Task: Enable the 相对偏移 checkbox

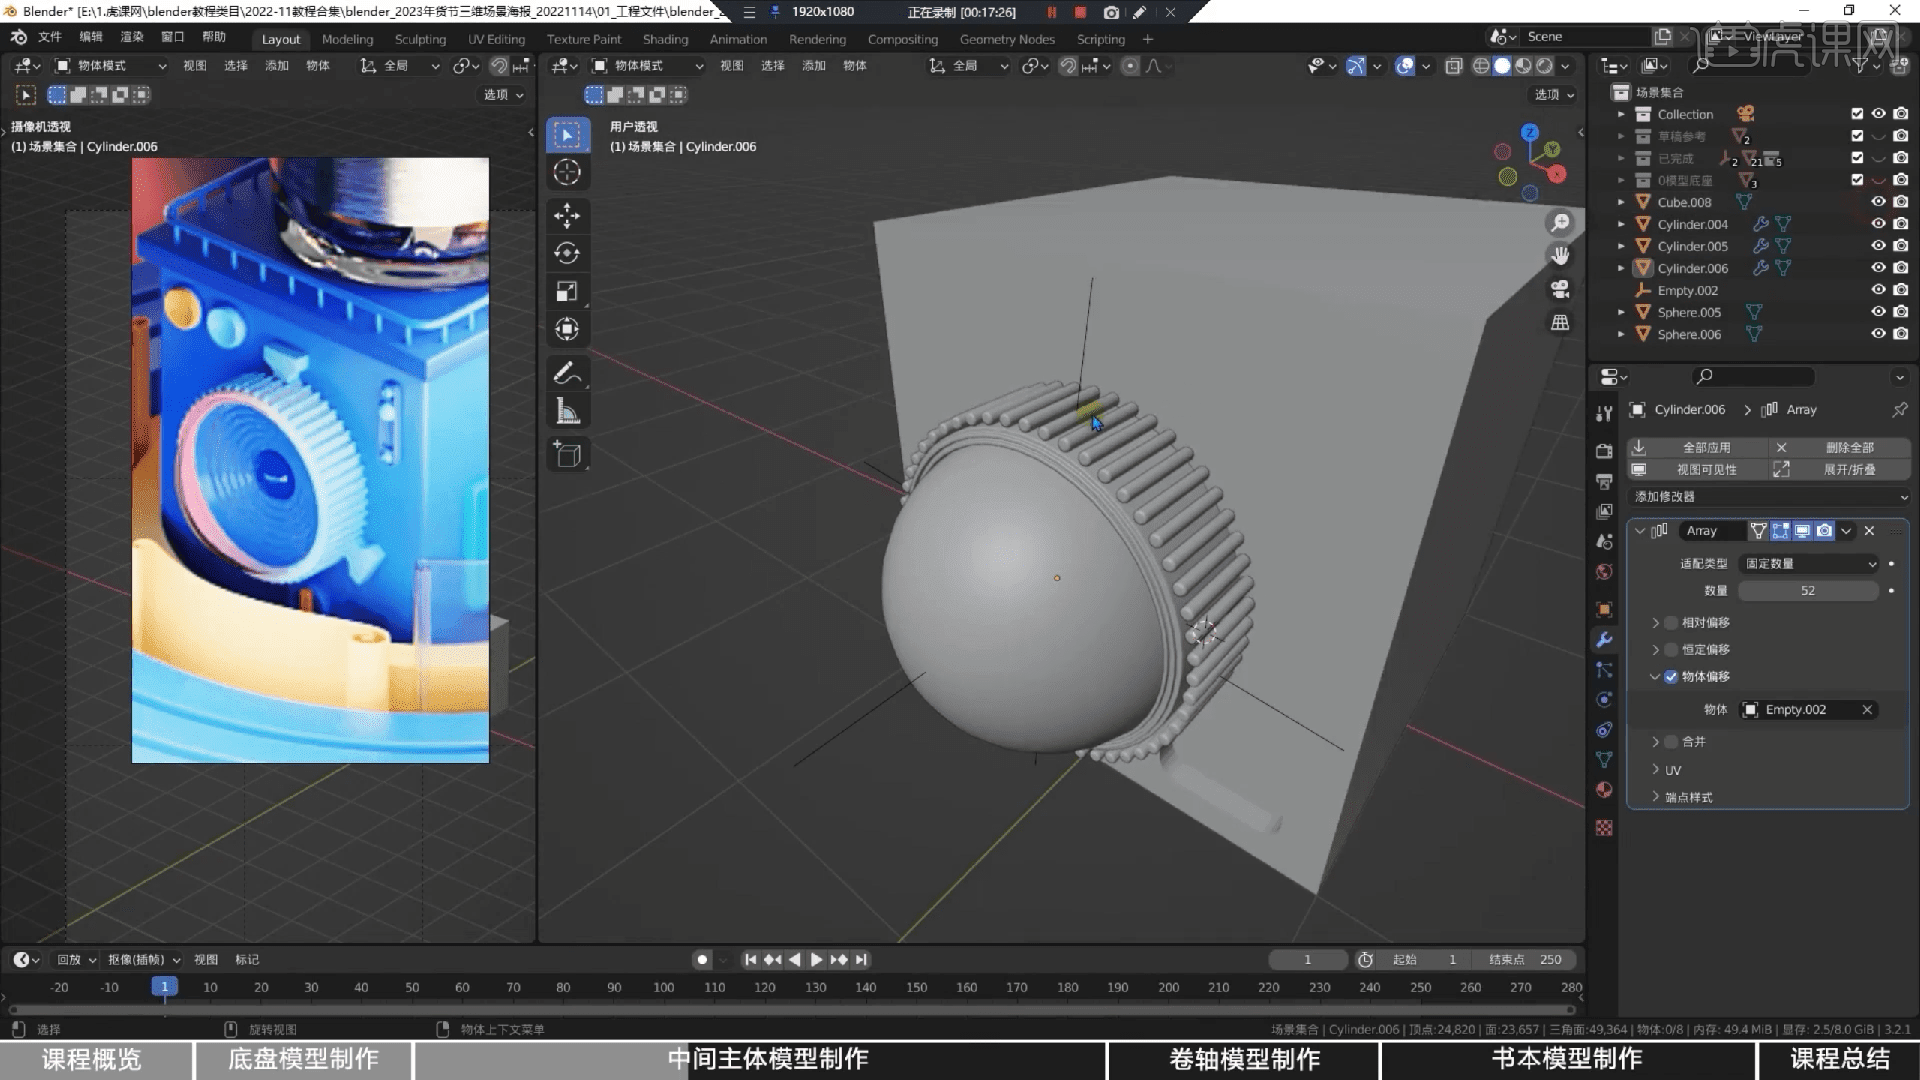Action: tap(1671, 623)
